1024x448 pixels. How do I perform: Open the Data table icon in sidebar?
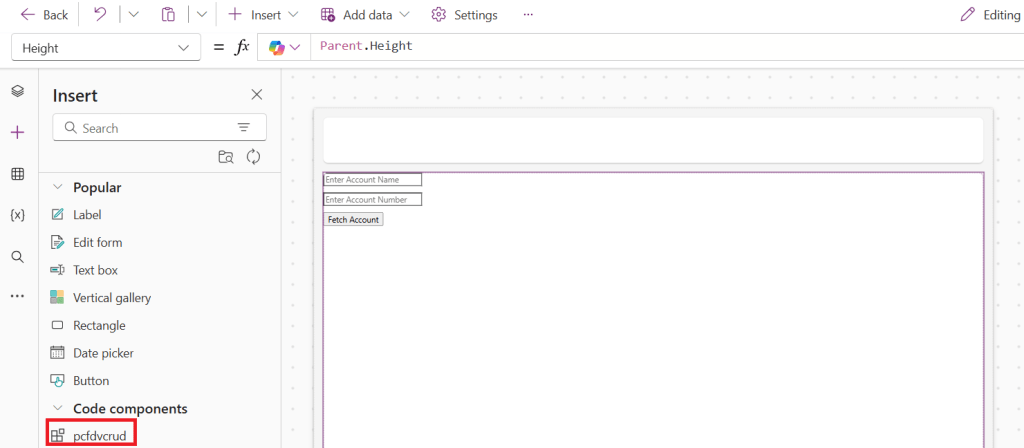click(17, 174)
